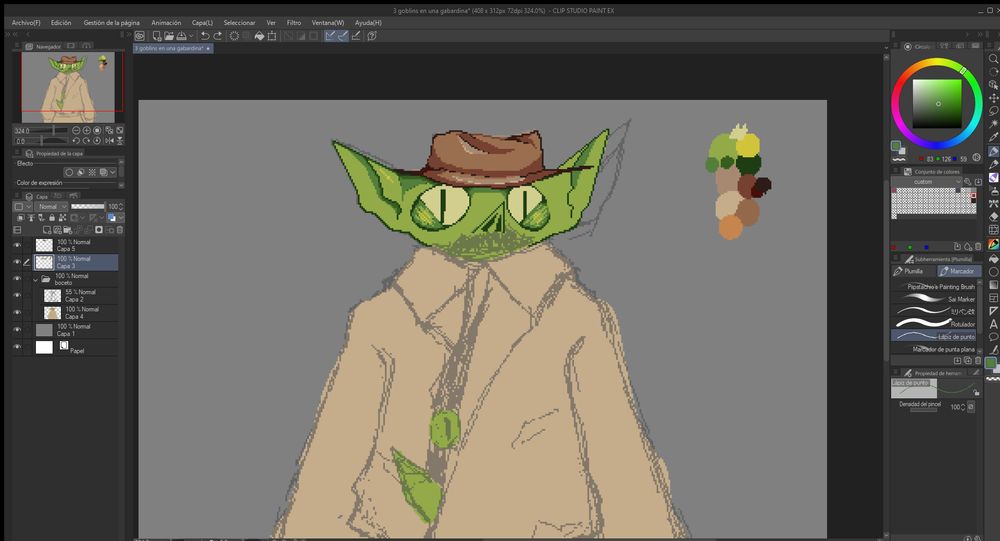Select the Marcador de punta plana brush
Image resolution: width=1000 pixels, height=541 pixels.
934,349
